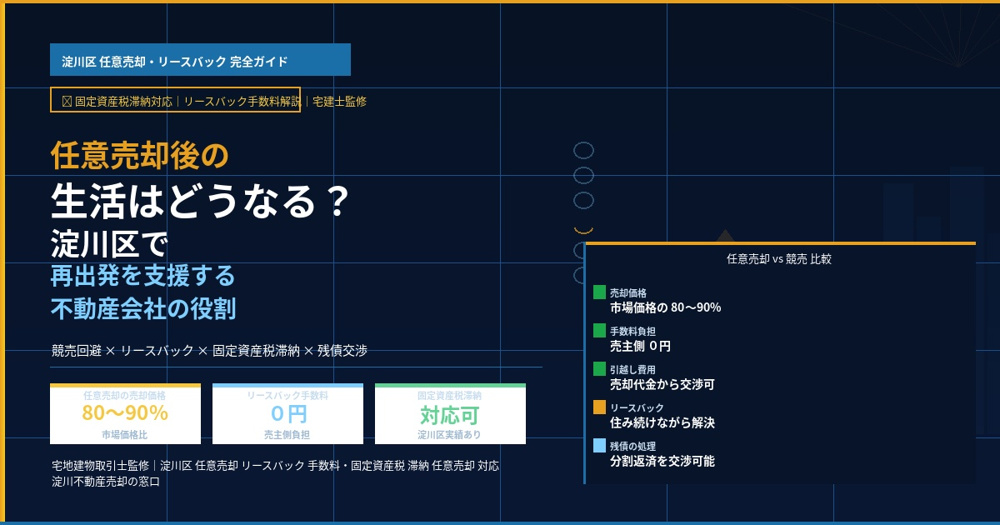Click the orange heading 任意売却後の
Viewport: 1000px width, 525px height.
(x=139, y=155)
